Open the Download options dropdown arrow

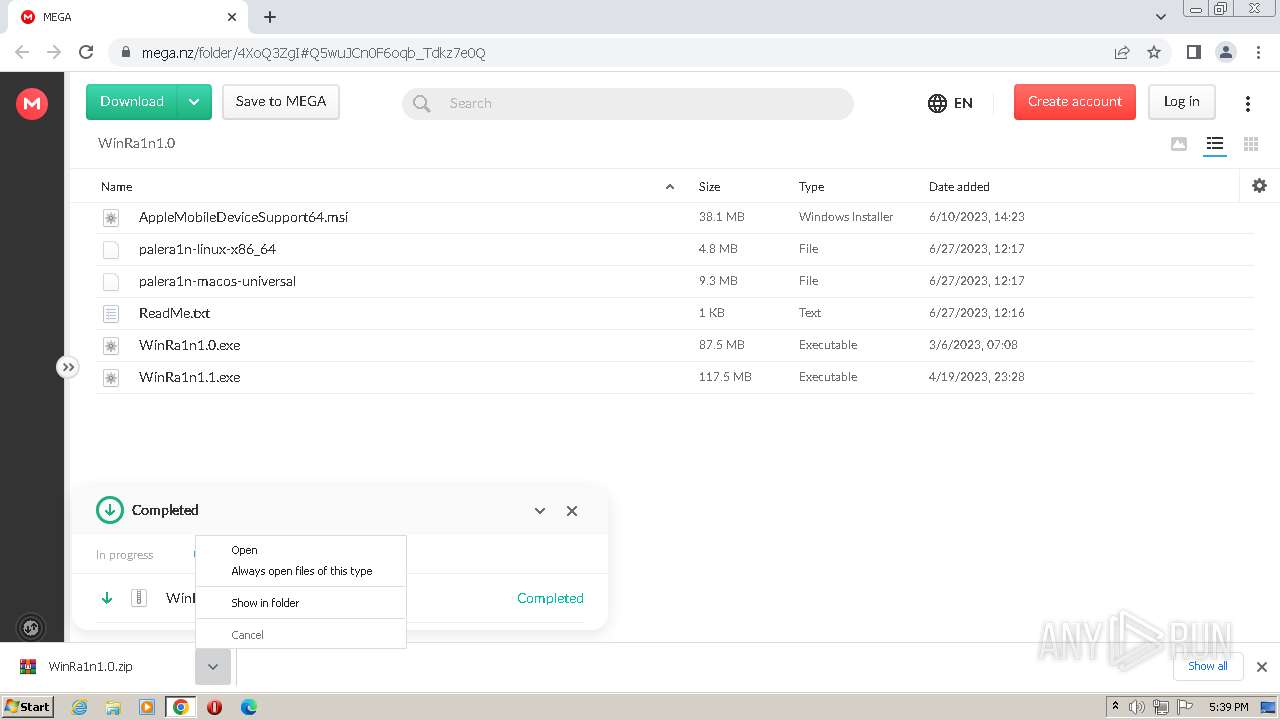[x=195, y=102]
